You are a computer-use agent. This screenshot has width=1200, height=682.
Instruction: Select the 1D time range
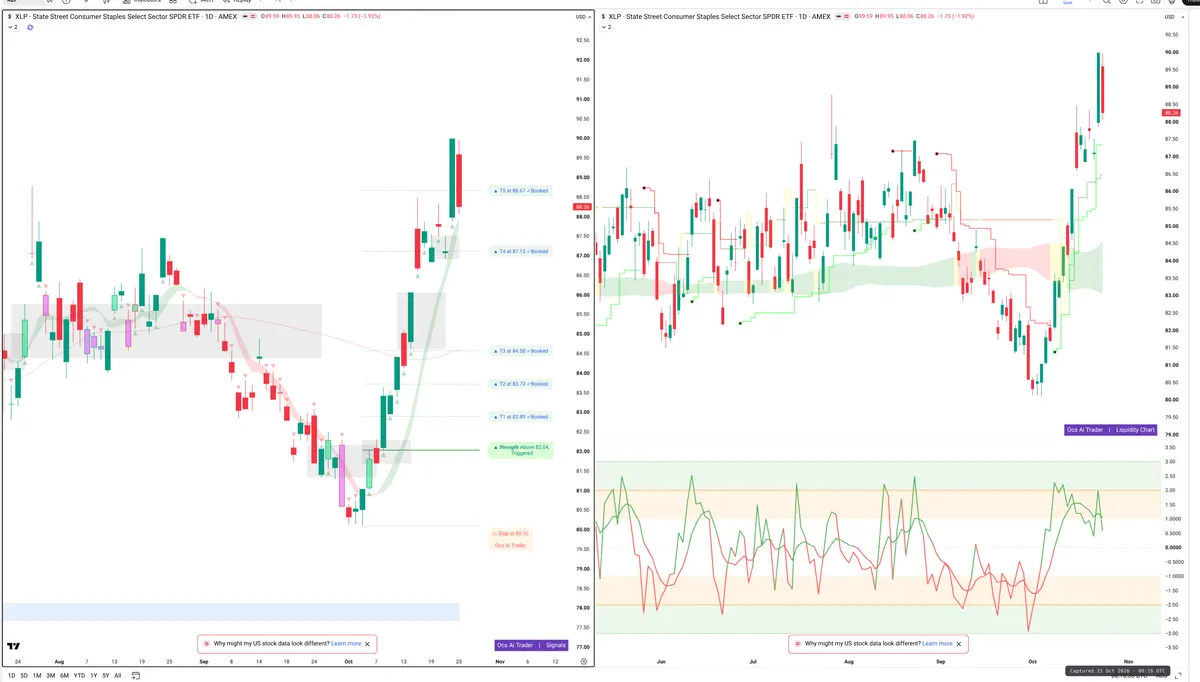coord(10,675)
